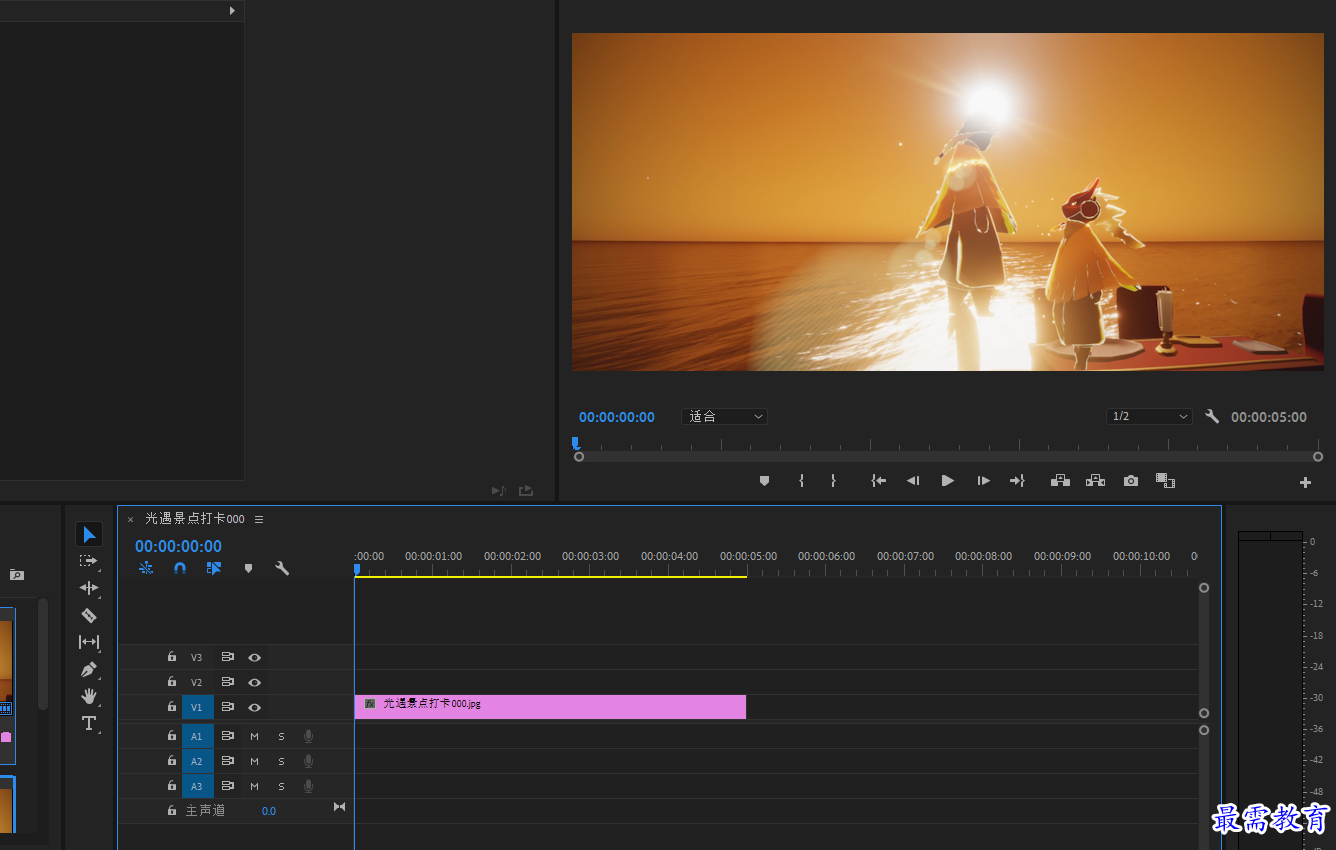
Task: Open timeline display settings wrench
Action: [x=282, y=568]
